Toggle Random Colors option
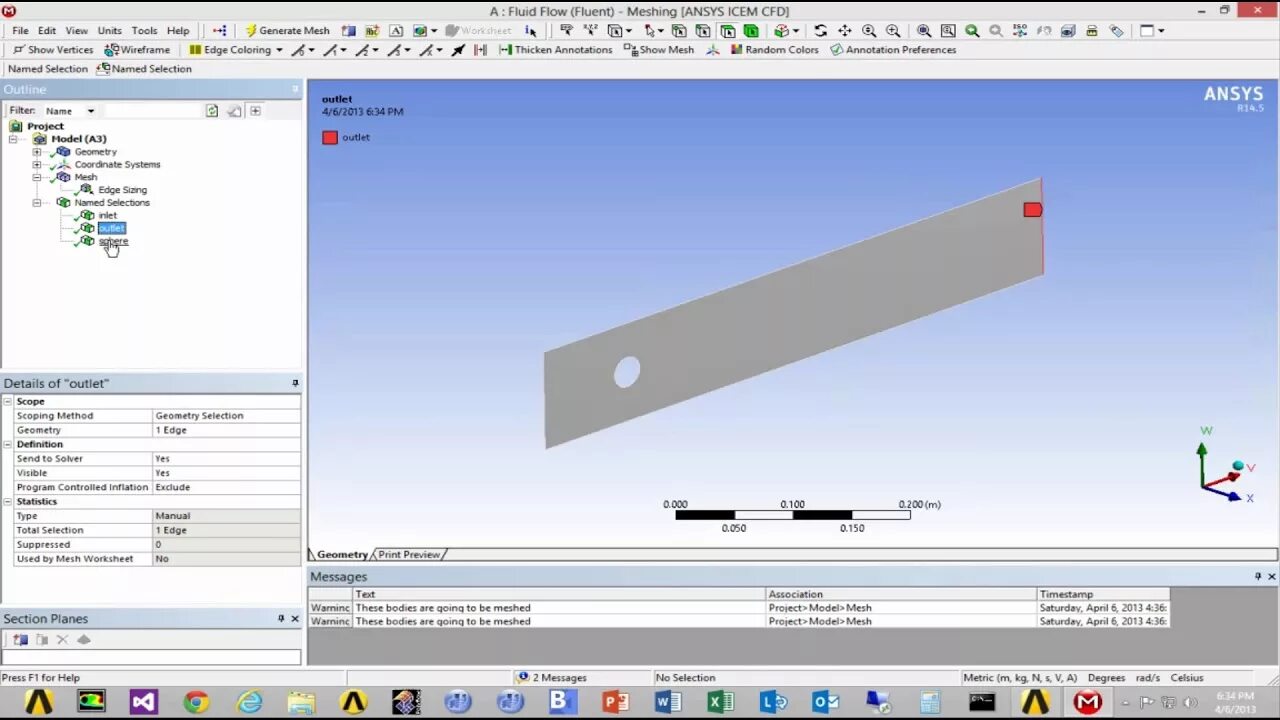 [x=774, y=49]
